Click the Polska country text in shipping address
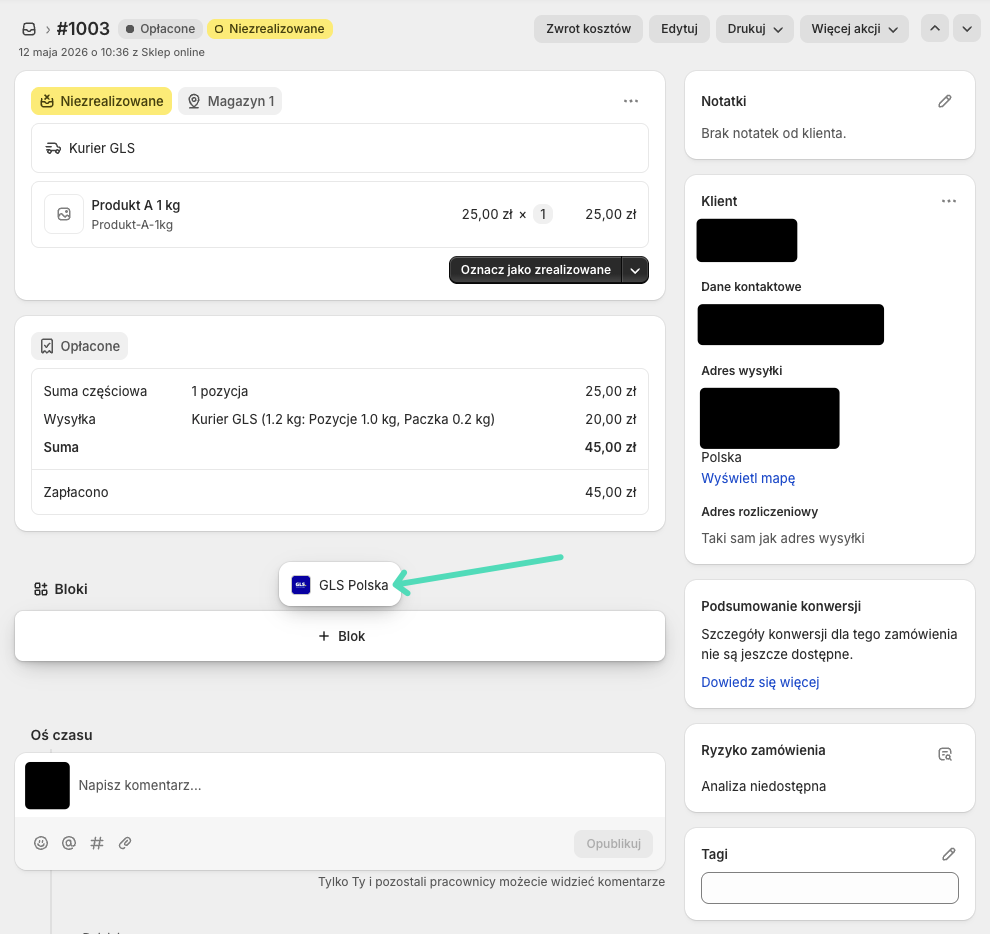The width and height of the screenshot is (990, 934). coord(721,457)
